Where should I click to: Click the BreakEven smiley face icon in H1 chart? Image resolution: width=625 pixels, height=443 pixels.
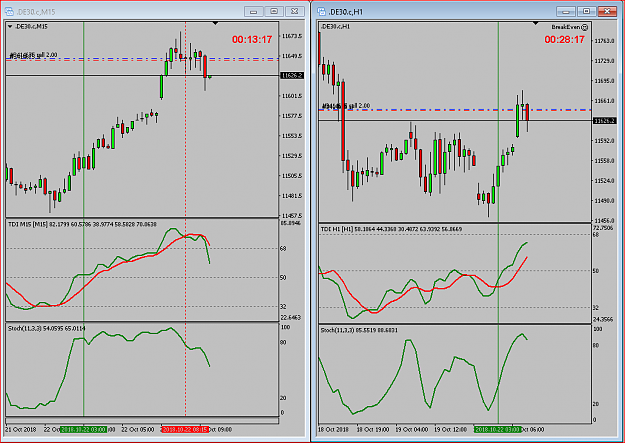584,27
